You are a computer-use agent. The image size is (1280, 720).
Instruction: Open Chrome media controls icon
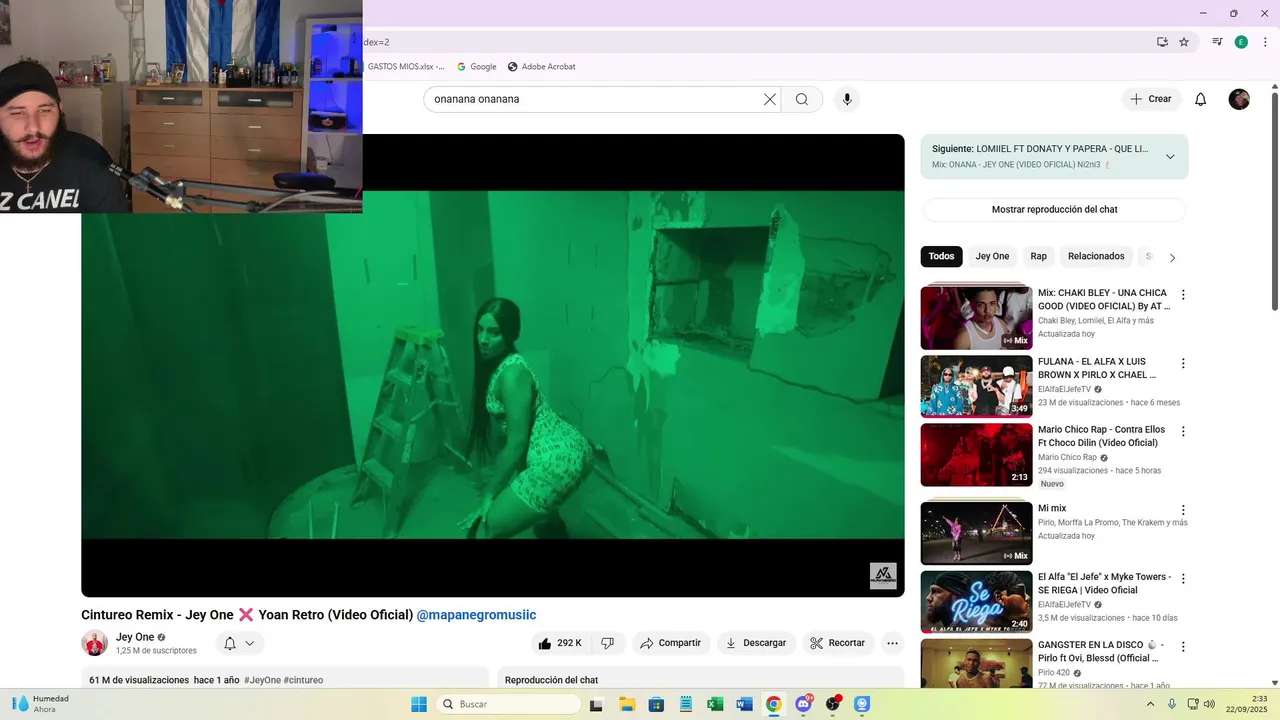click(1217, 42)
